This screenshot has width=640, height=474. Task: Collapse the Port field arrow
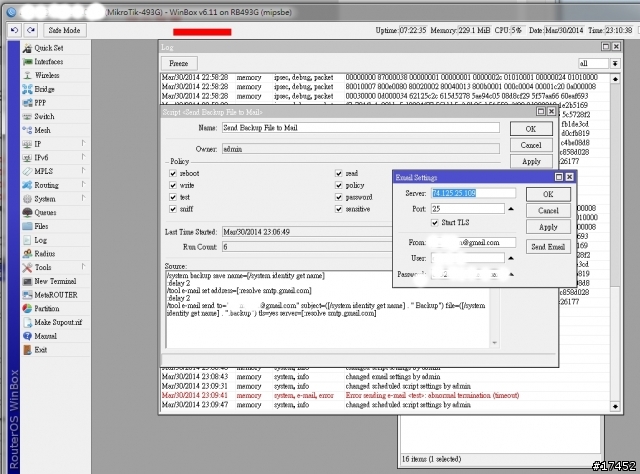click(511, 209)
